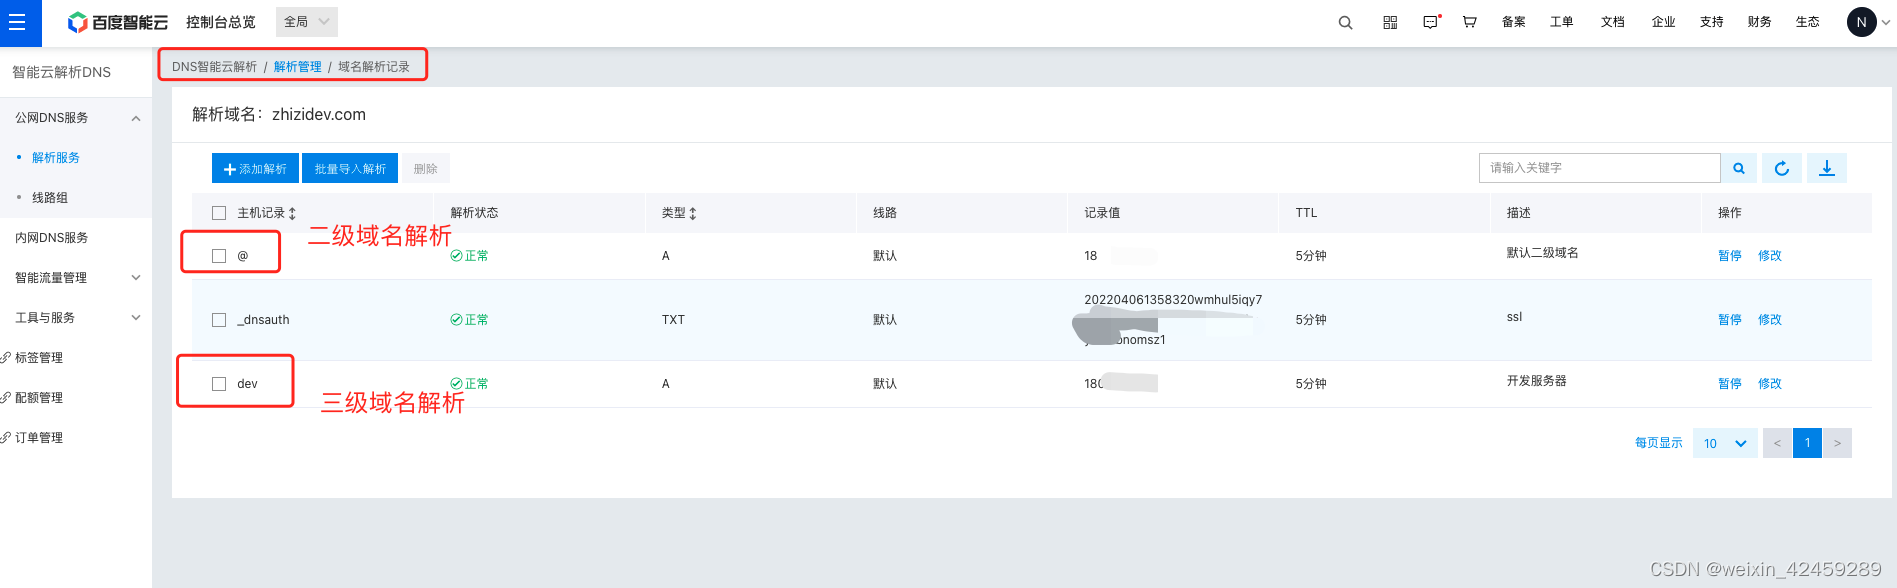Open the shopping cart icon
This screenshot has width=1897, height=588.
(1469, 22)
